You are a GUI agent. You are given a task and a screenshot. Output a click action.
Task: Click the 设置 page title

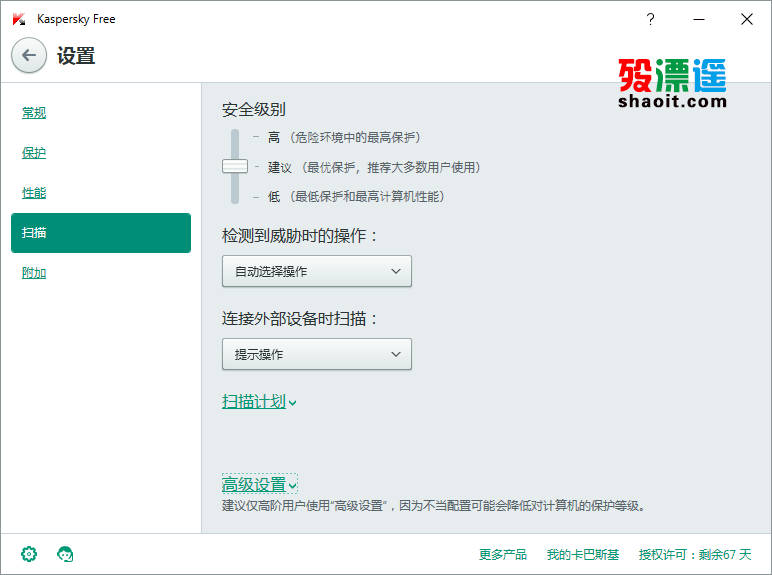click(76, 56)
